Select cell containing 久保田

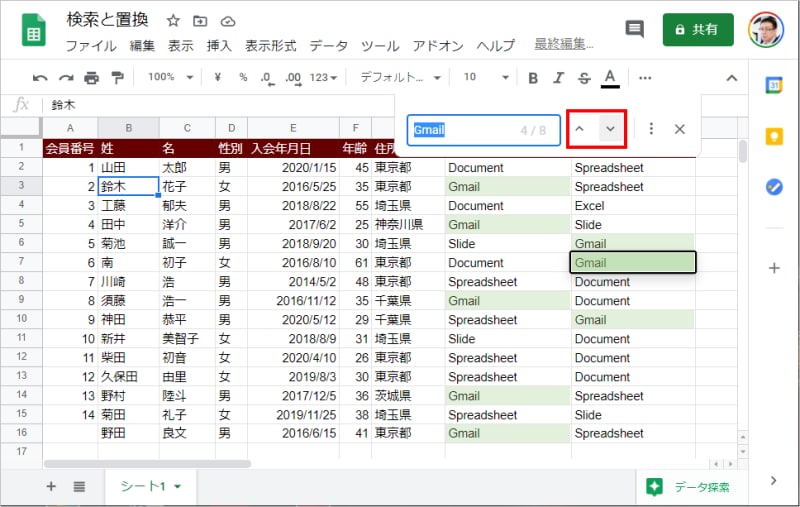coord(129,377)
